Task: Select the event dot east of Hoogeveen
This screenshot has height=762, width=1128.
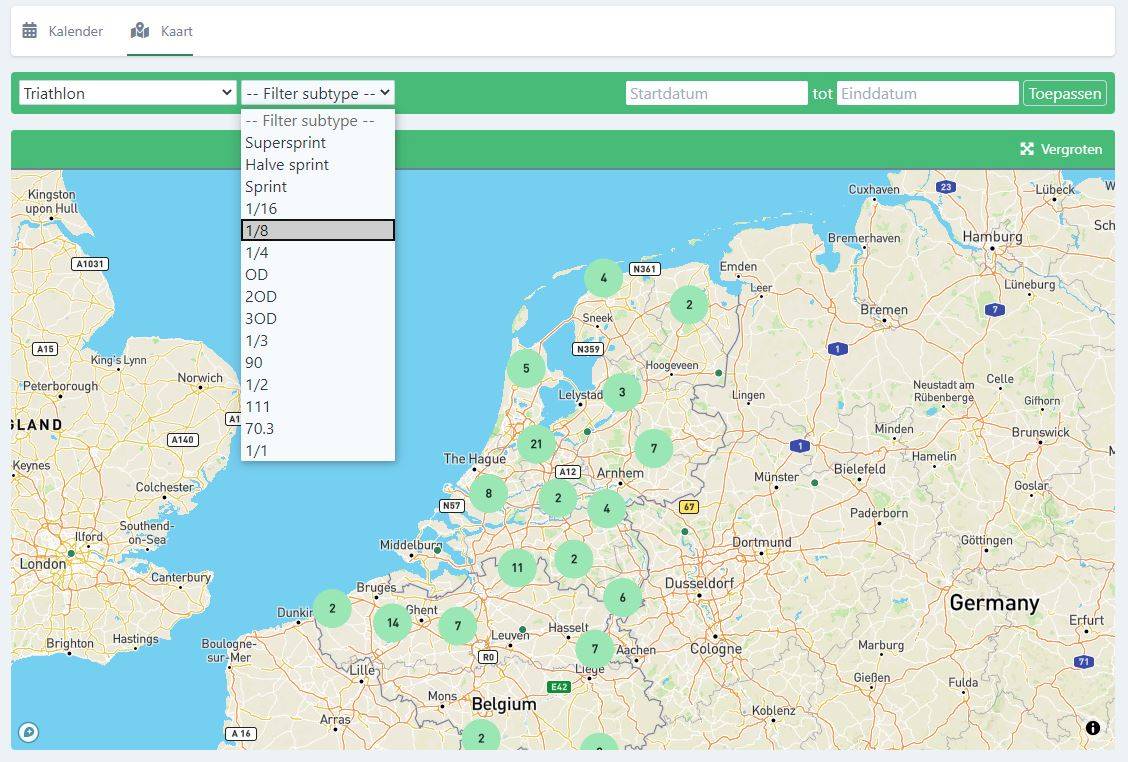Action: coord(719,373)
